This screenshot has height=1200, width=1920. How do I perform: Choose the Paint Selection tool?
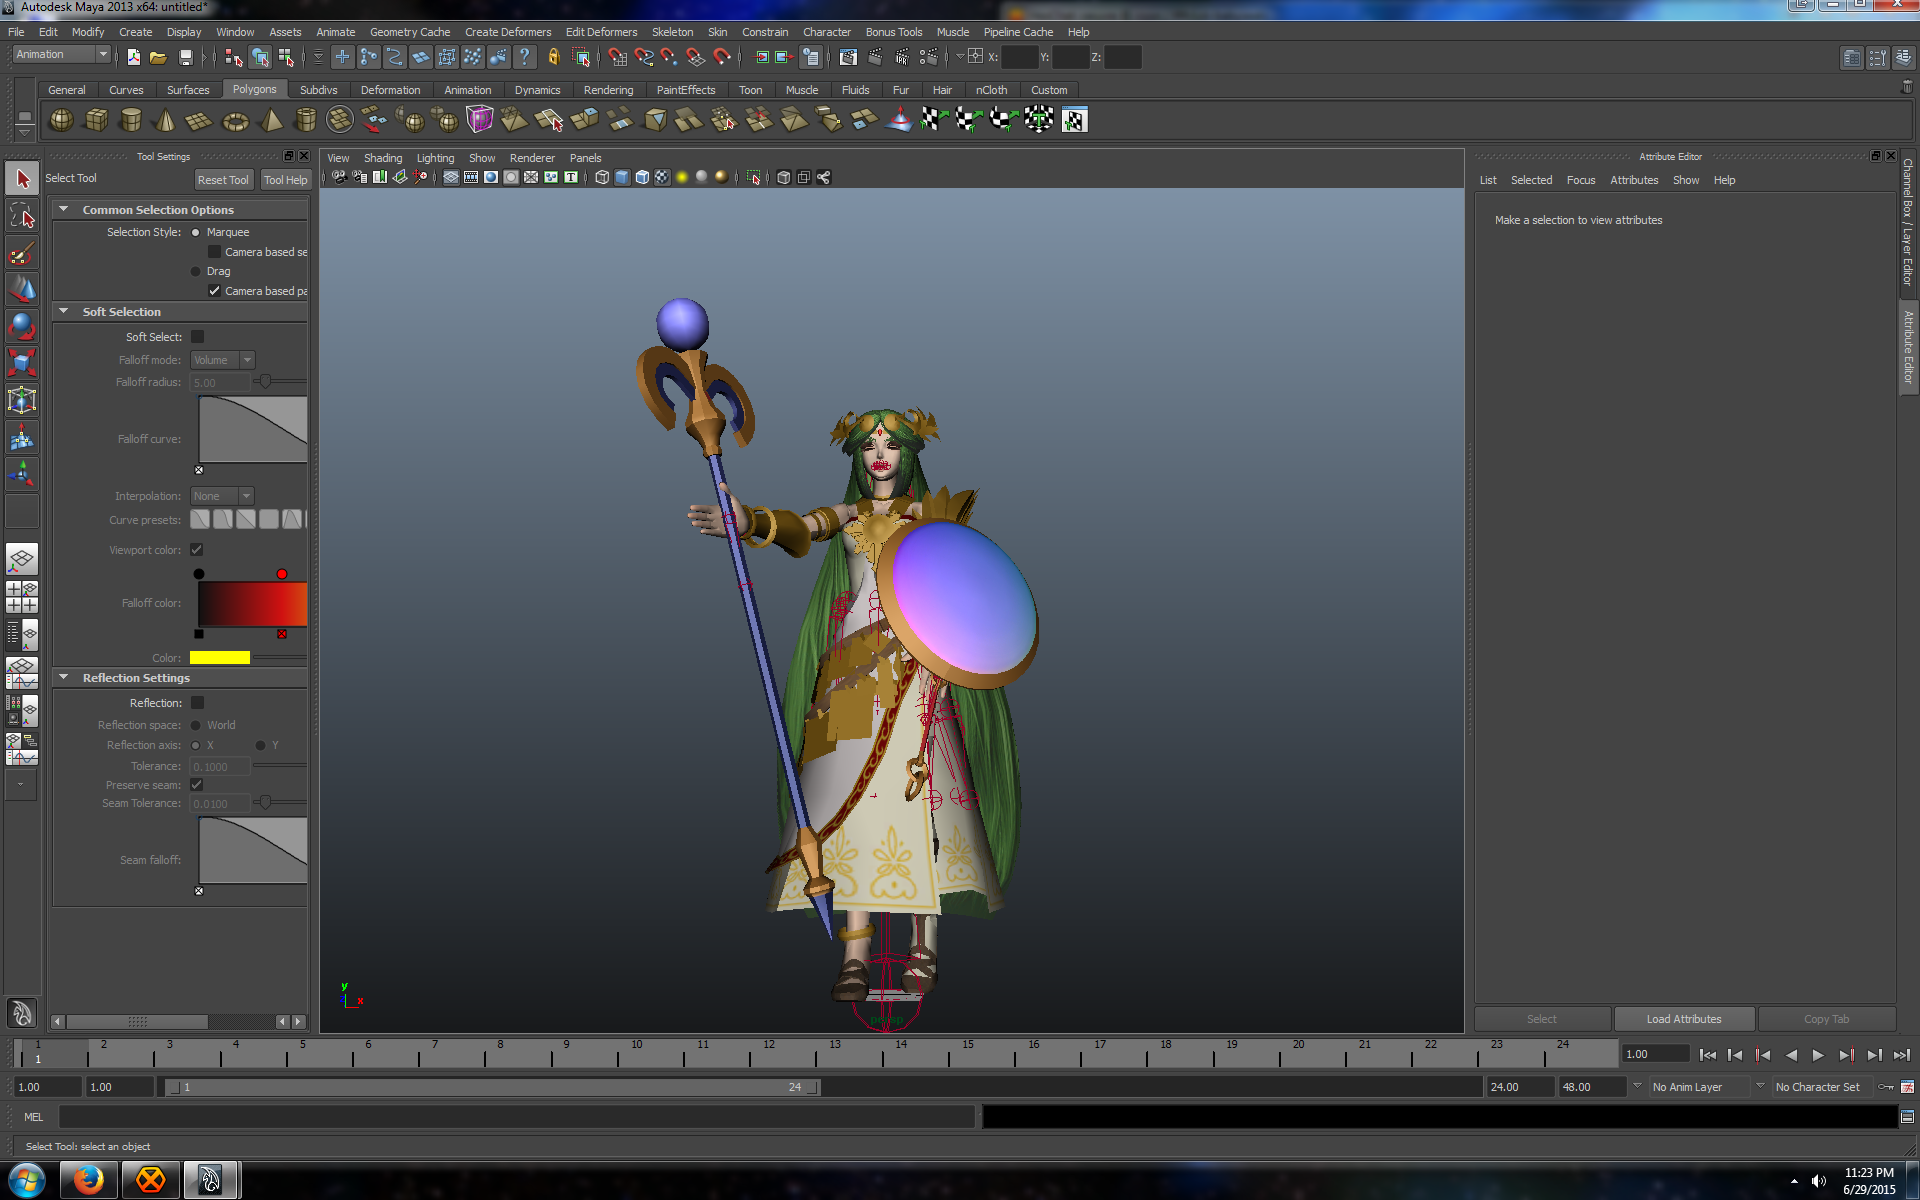pos(22,253)
